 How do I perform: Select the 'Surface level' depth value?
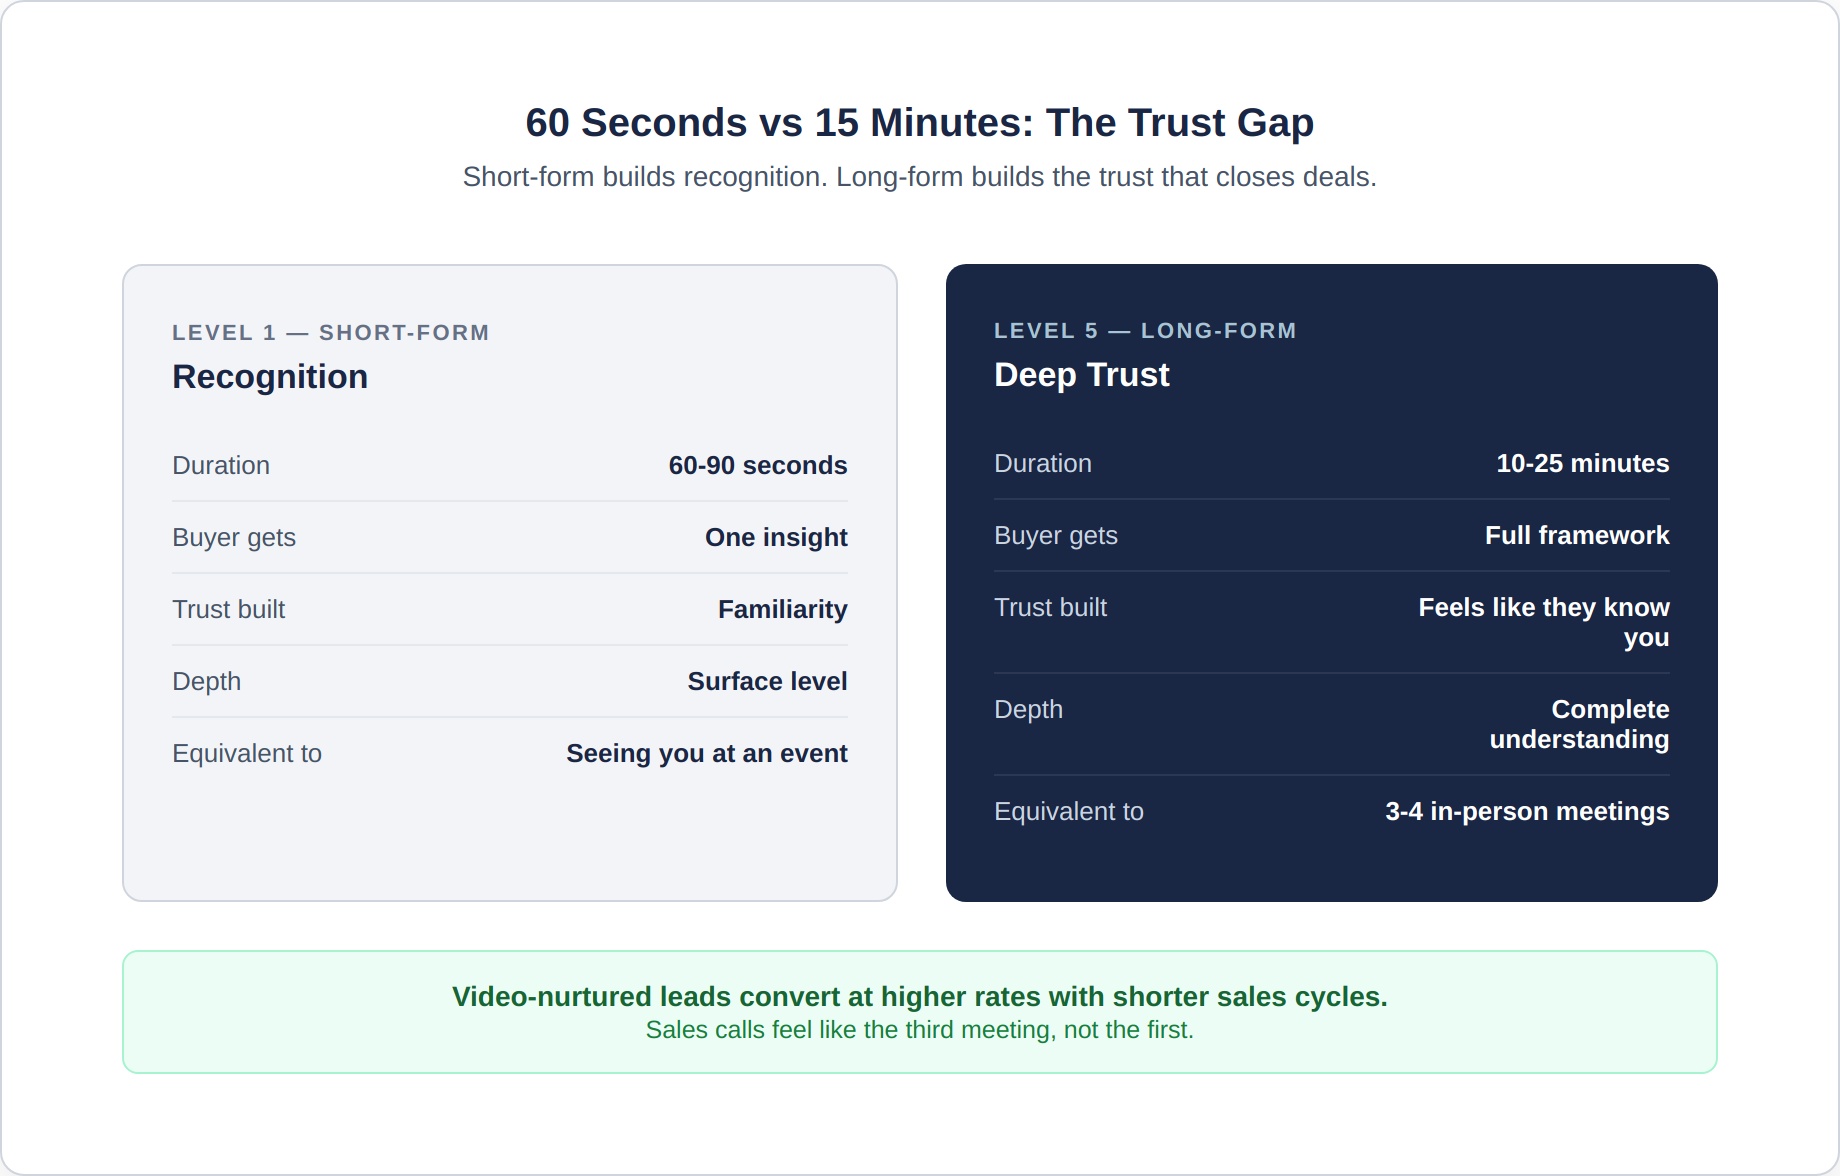click(x=767, y=682)
